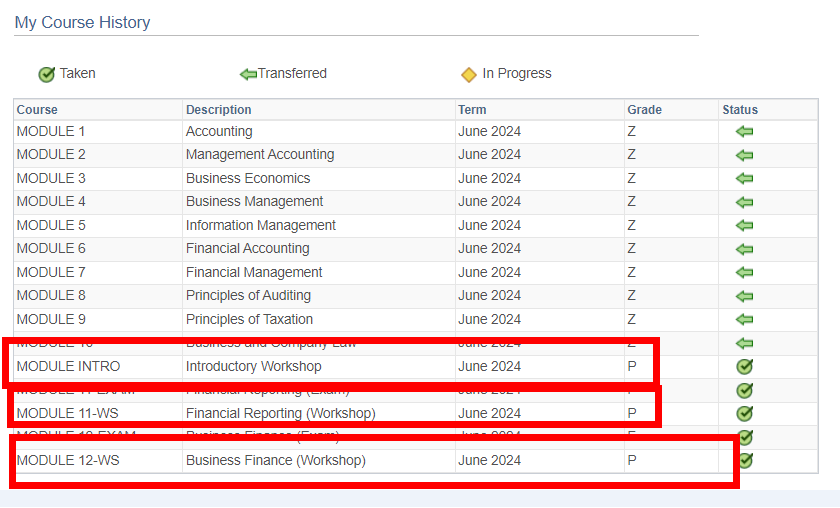Click the Taken legend checkmark icon
This screenshot has width=840, height=508.
[x=46, y=74]
